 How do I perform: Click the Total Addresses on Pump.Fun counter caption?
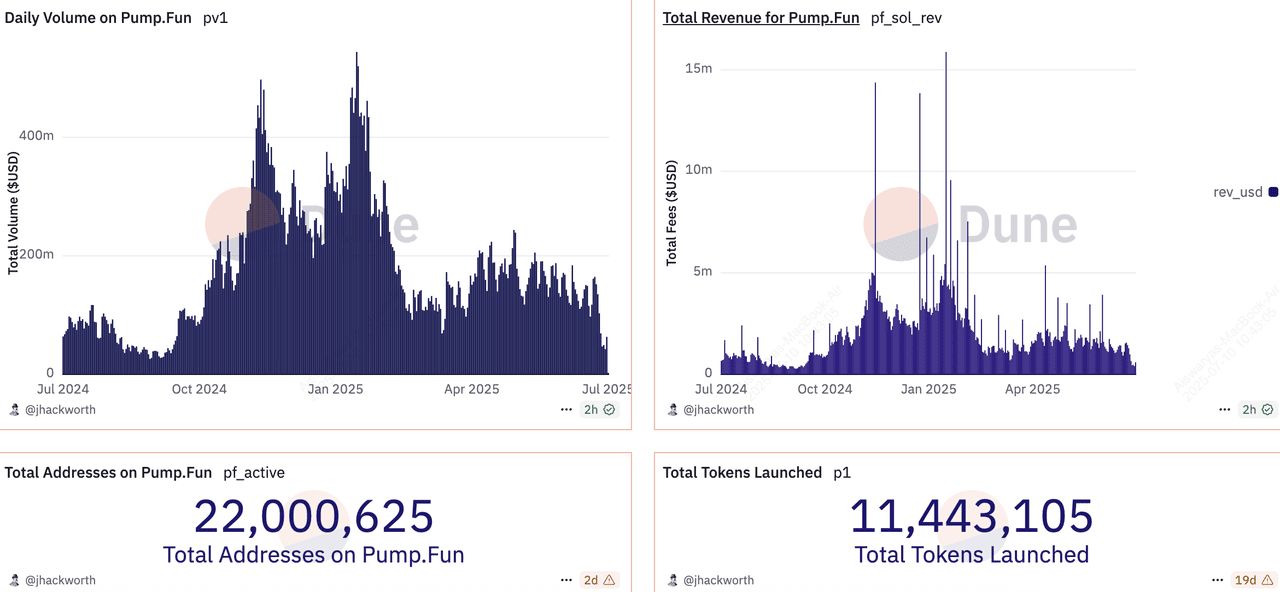pos(313,554)
